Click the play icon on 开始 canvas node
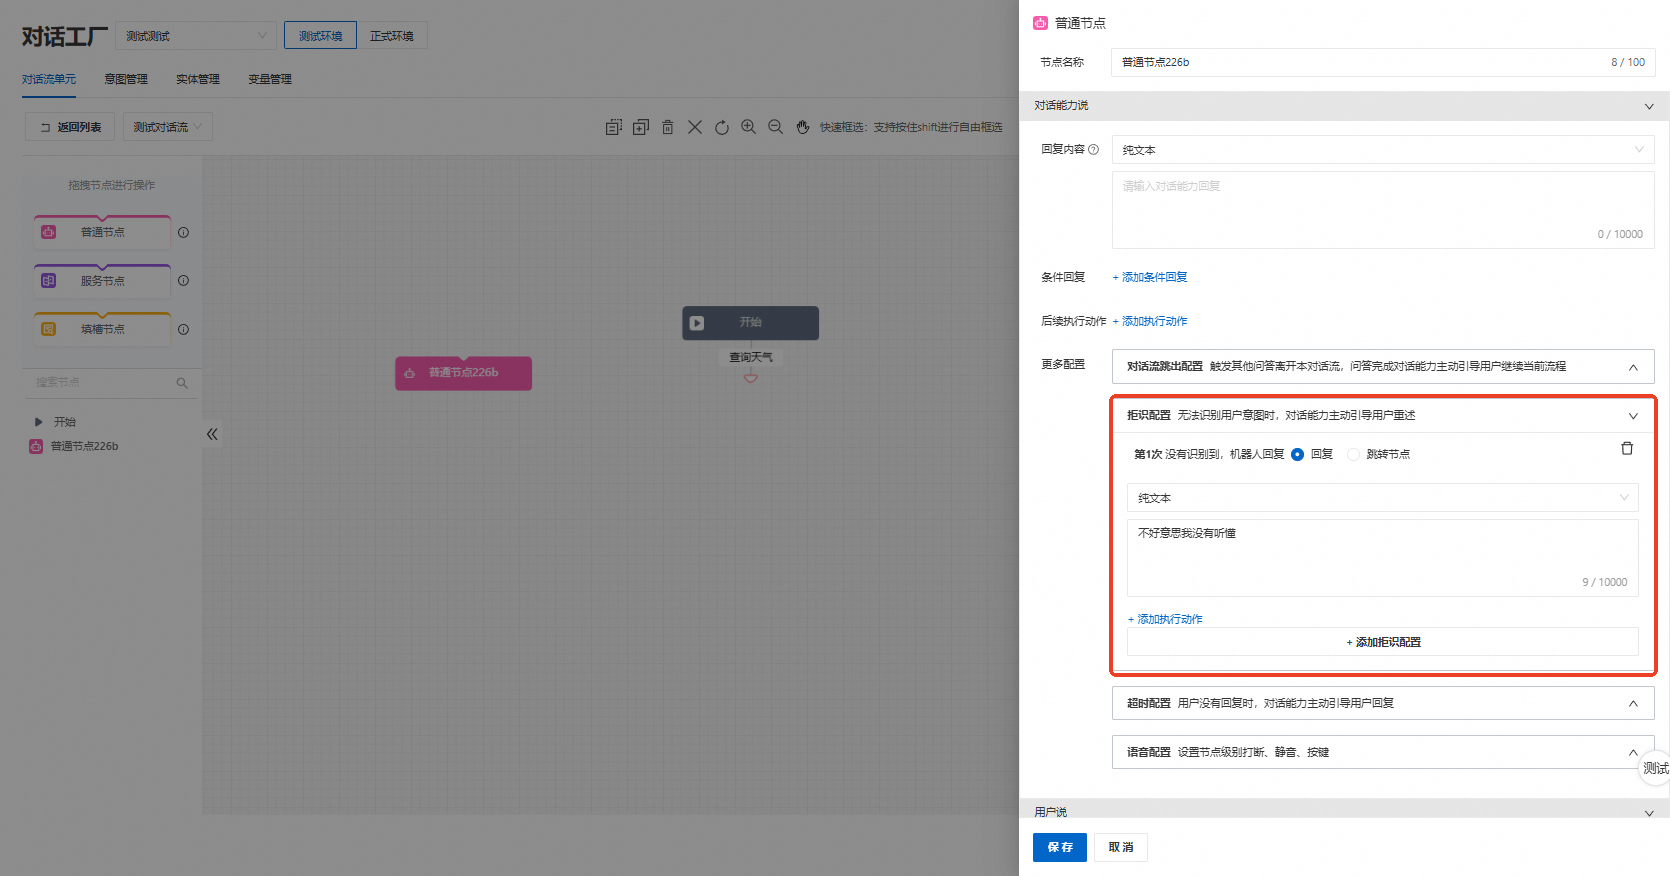Viewport: 1670px width, 876px height. coord(697,323)
